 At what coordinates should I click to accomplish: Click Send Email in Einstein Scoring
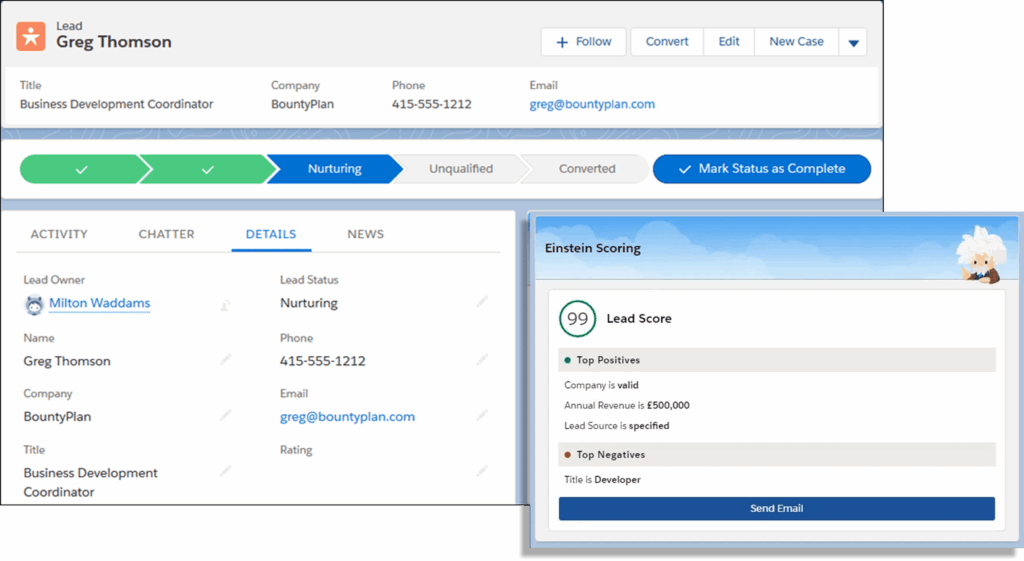[x=776, y=509]
